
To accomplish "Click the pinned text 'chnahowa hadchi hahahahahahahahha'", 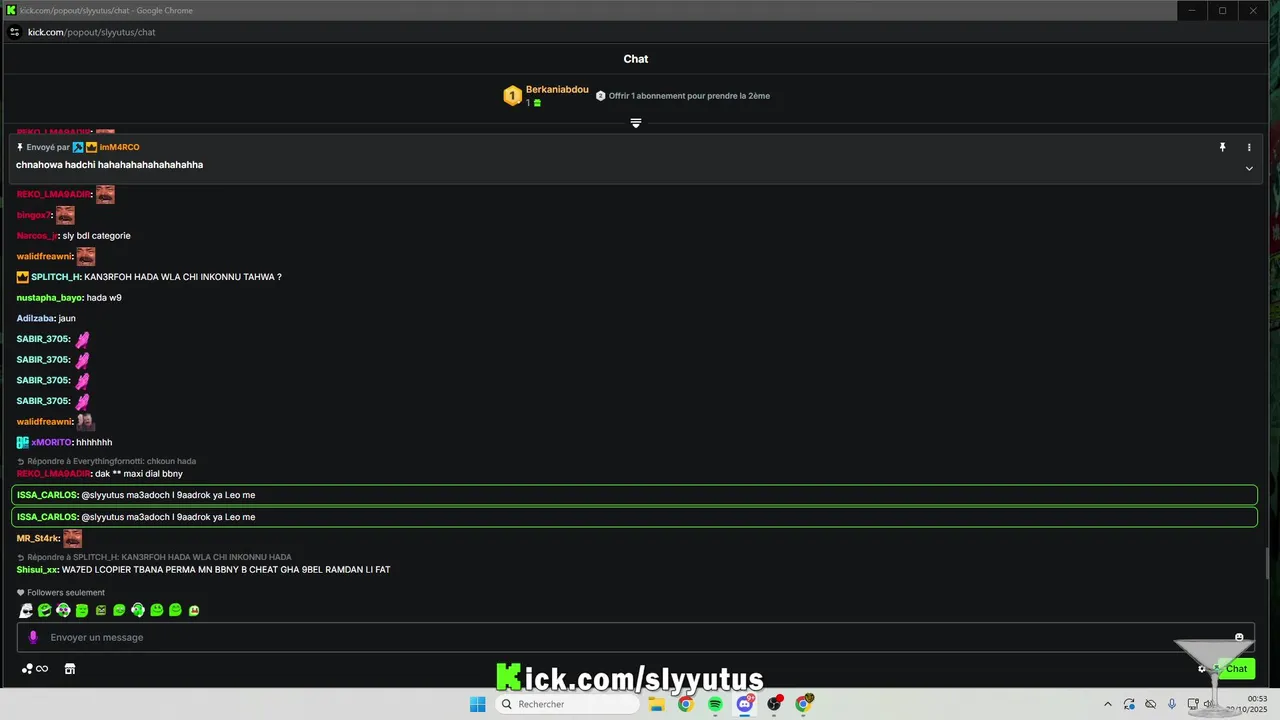I will [x=110, y=165].
